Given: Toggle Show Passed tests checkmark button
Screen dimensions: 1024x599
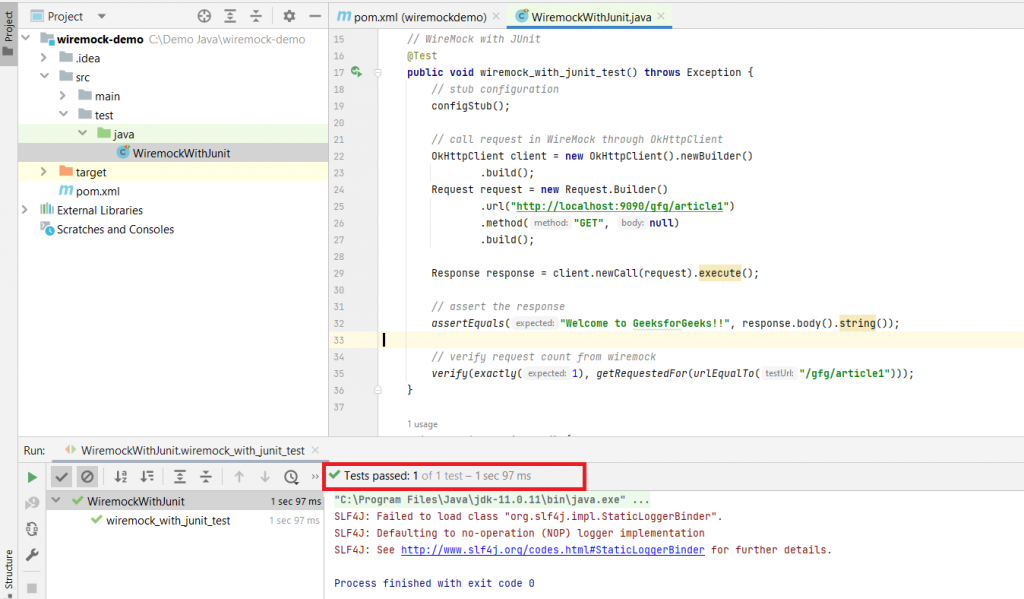Looking at the screenshot, I should pos(62,477).
